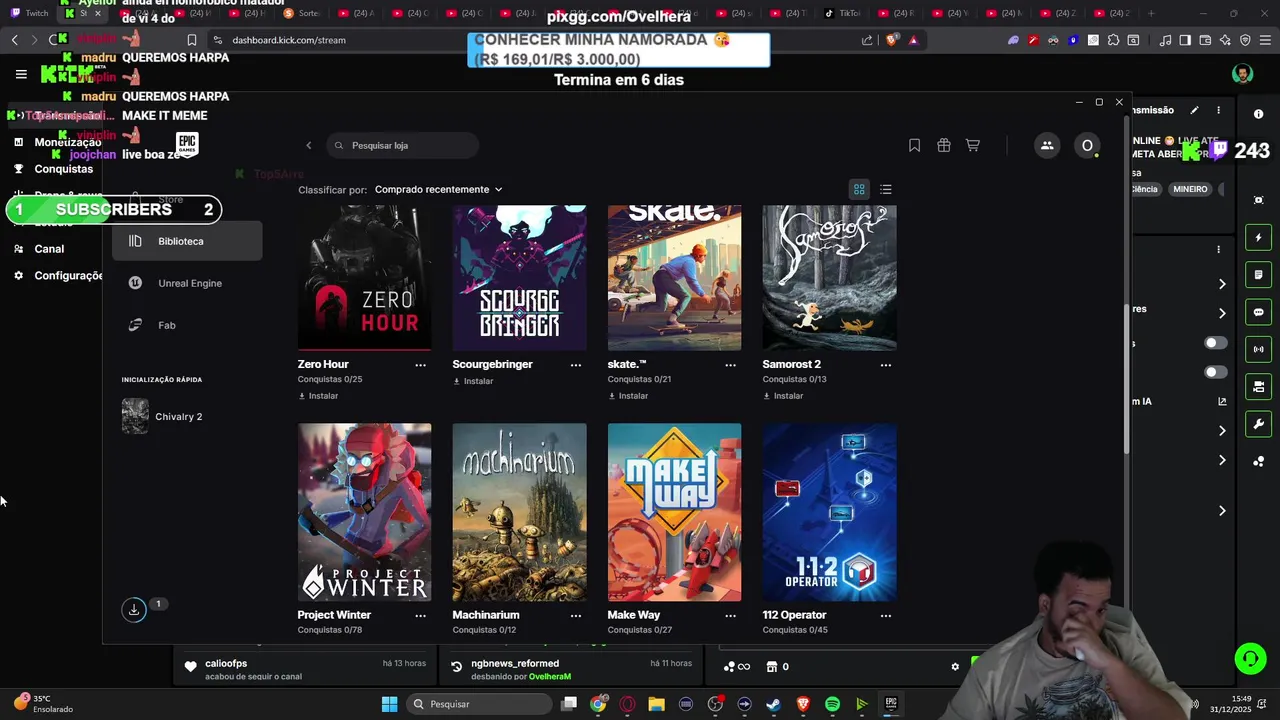Viewport: 1280px width, 720px height.
Task: Click the Brave shields icon in address bar
Action: click(x=892, y=40)
